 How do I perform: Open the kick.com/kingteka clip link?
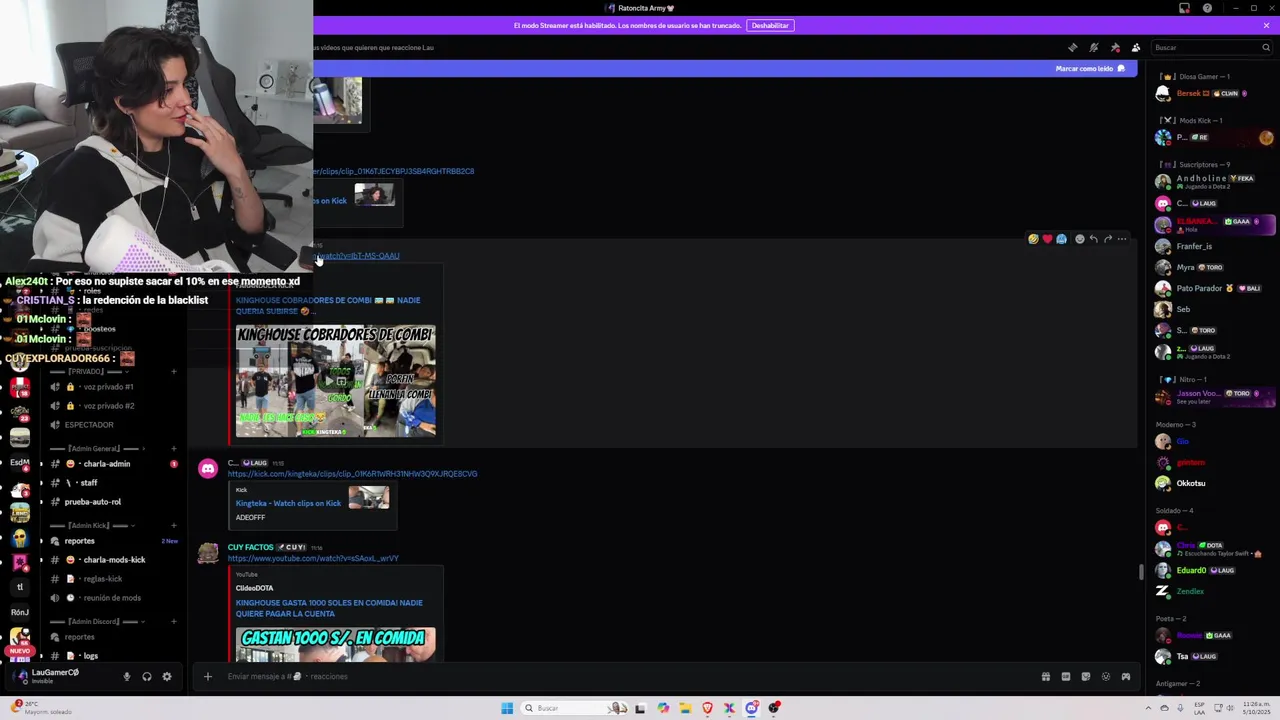tap(352, 474)
